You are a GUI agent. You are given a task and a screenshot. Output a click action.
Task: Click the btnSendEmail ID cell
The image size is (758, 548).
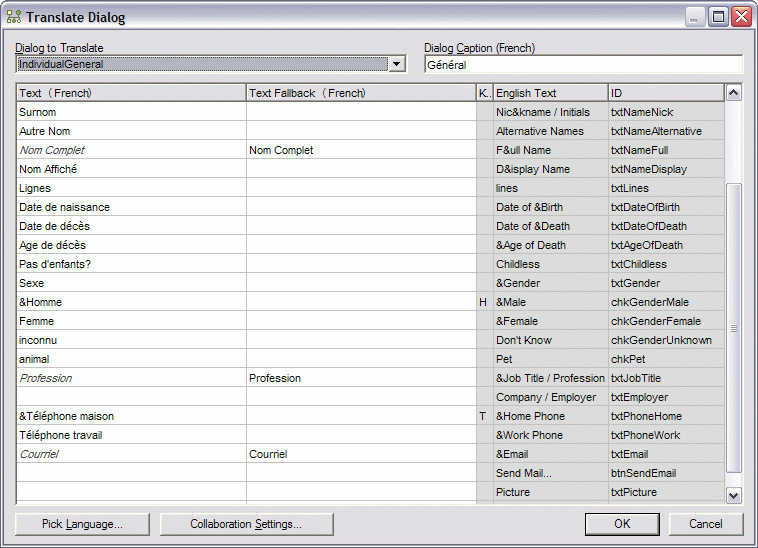(666, 473)
